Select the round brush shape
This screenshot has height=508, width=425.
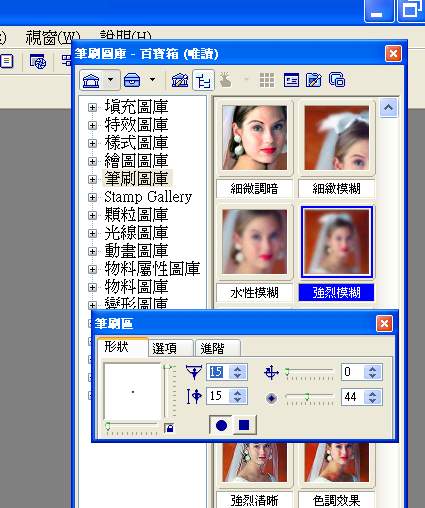pos(221,425)
